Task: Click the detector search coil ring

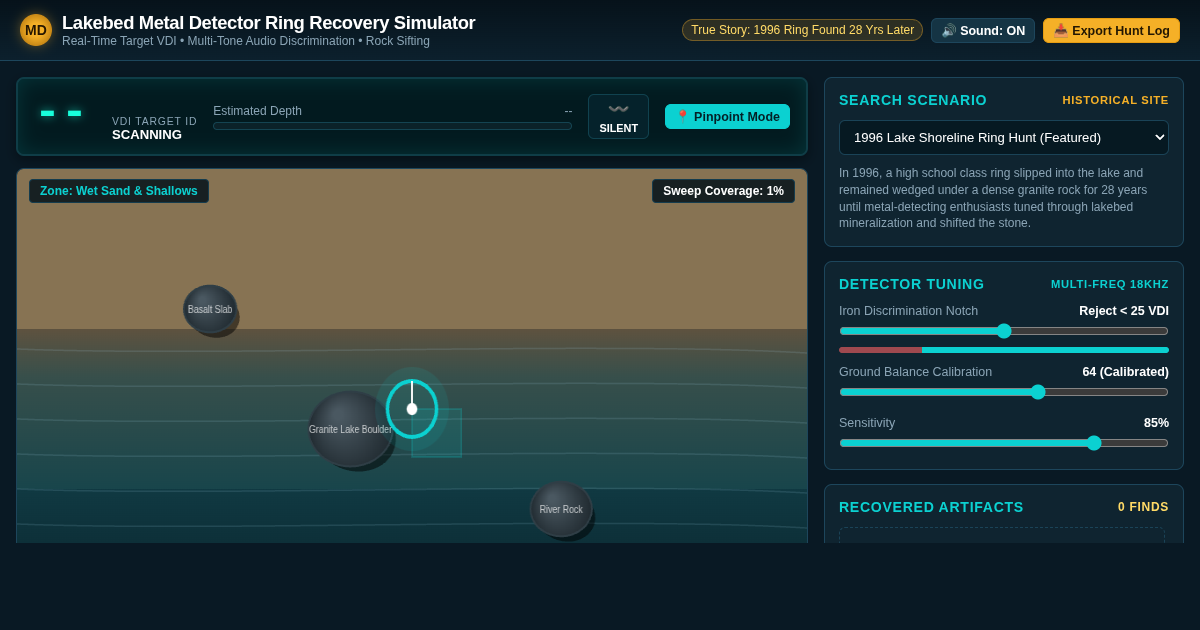Action: 412,409
